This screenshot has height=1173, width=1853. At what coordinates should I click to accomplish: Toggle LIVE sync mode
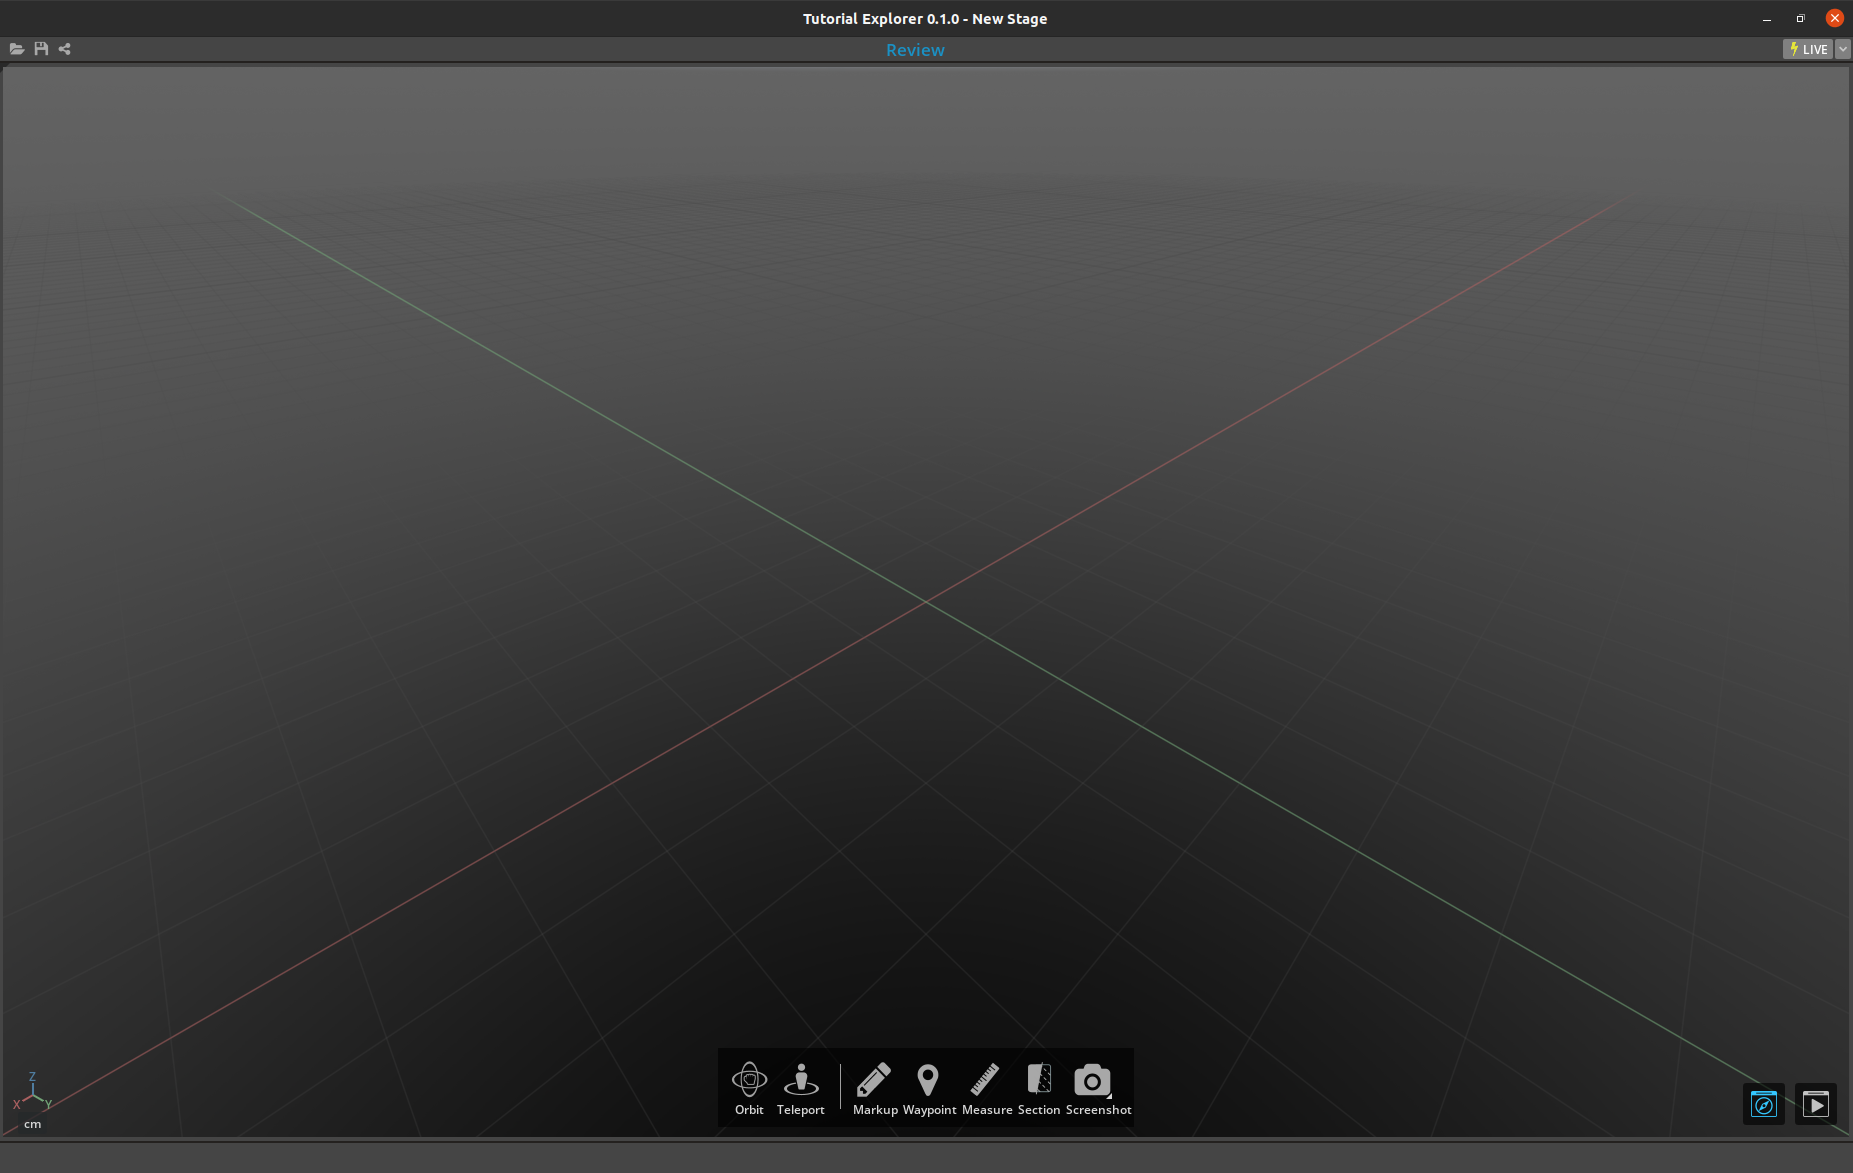[1810, 48]
